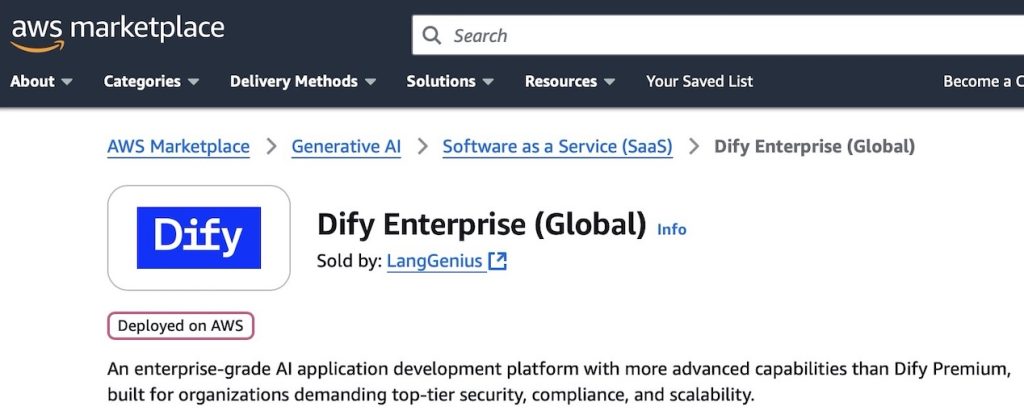Click the Dify Enterprise (Global) breadcrumb text

pyautogui.click(x=814, y=147)
